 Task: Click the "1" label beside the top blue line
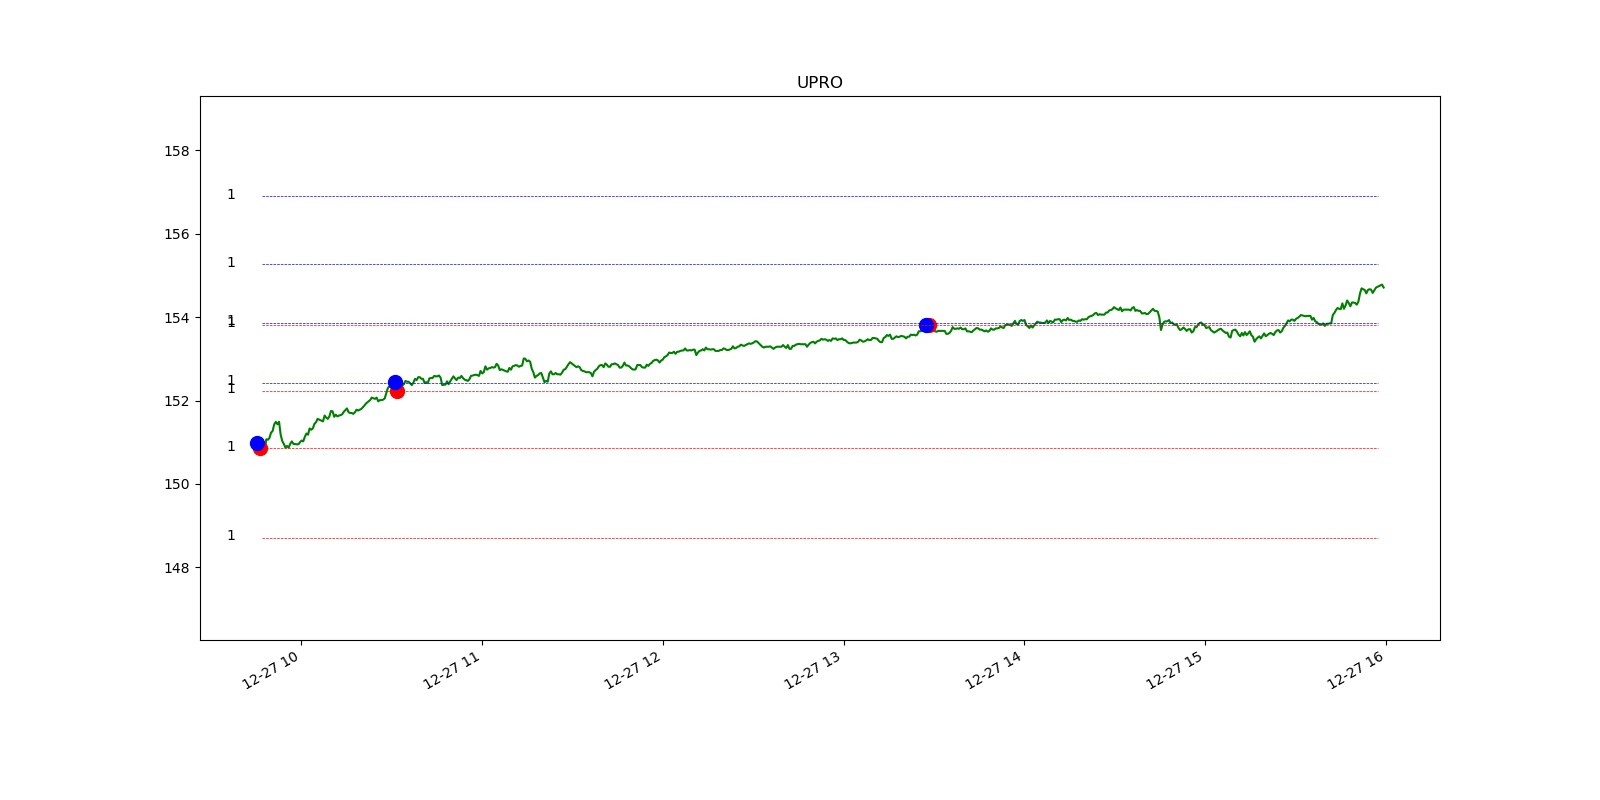[231, 194]
